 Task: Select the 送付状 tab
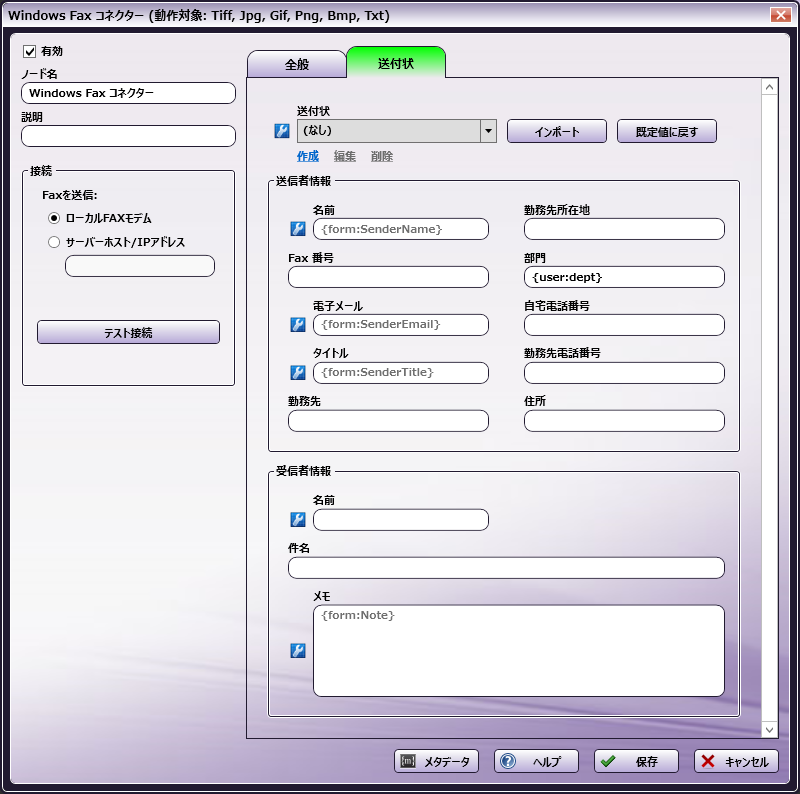point(395,63)
